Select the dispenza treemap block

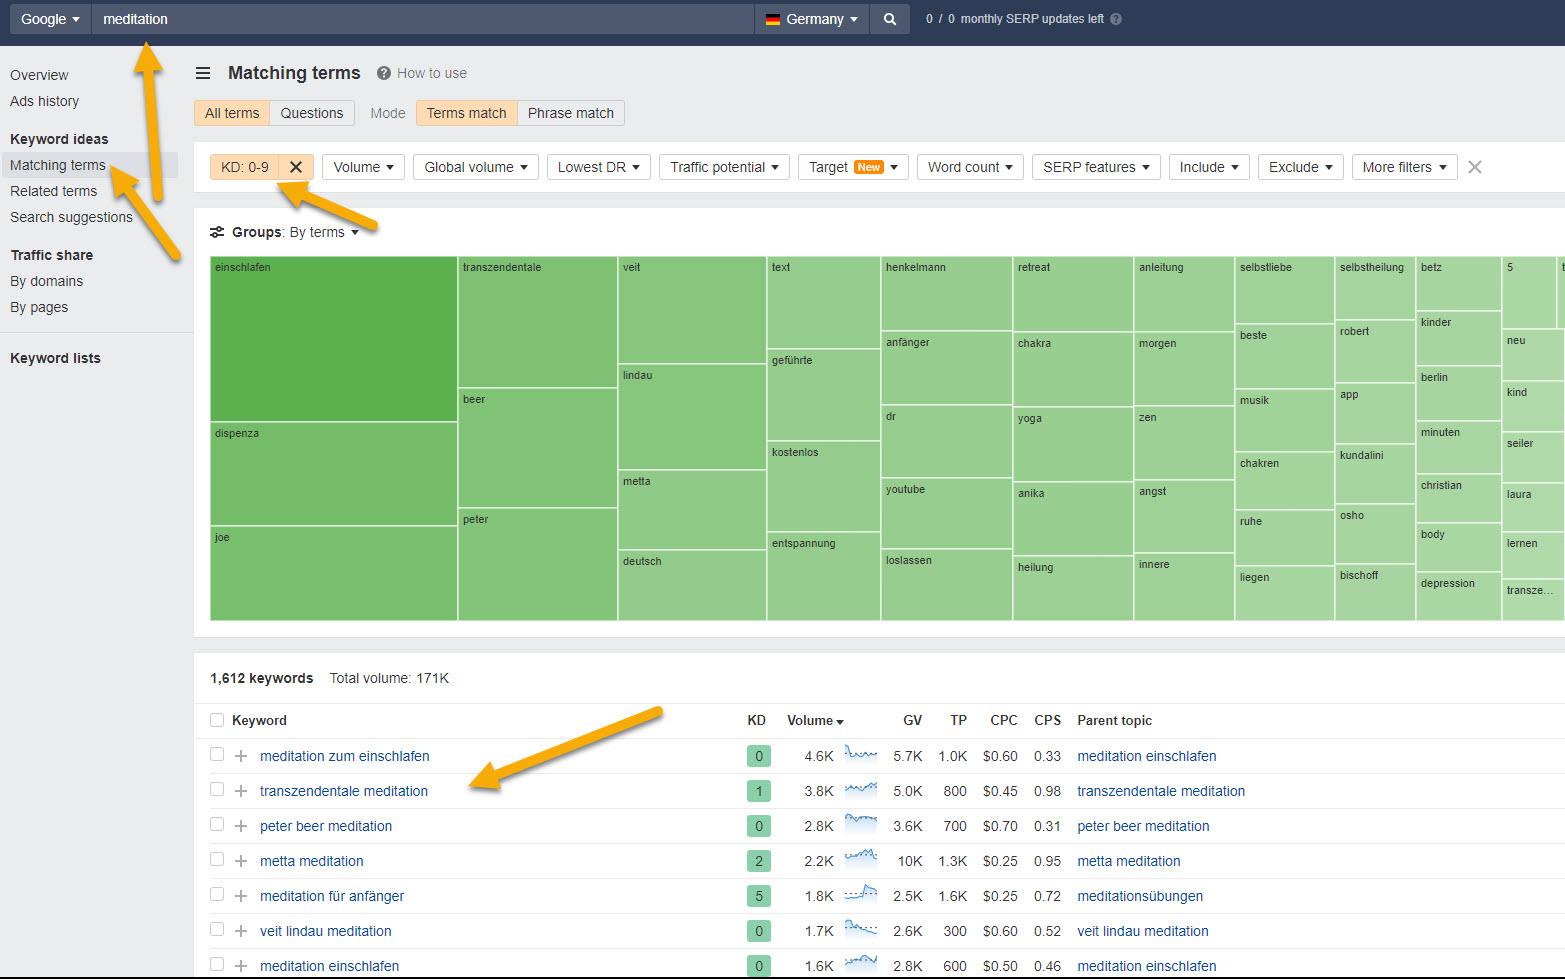(x=334, y=474)
